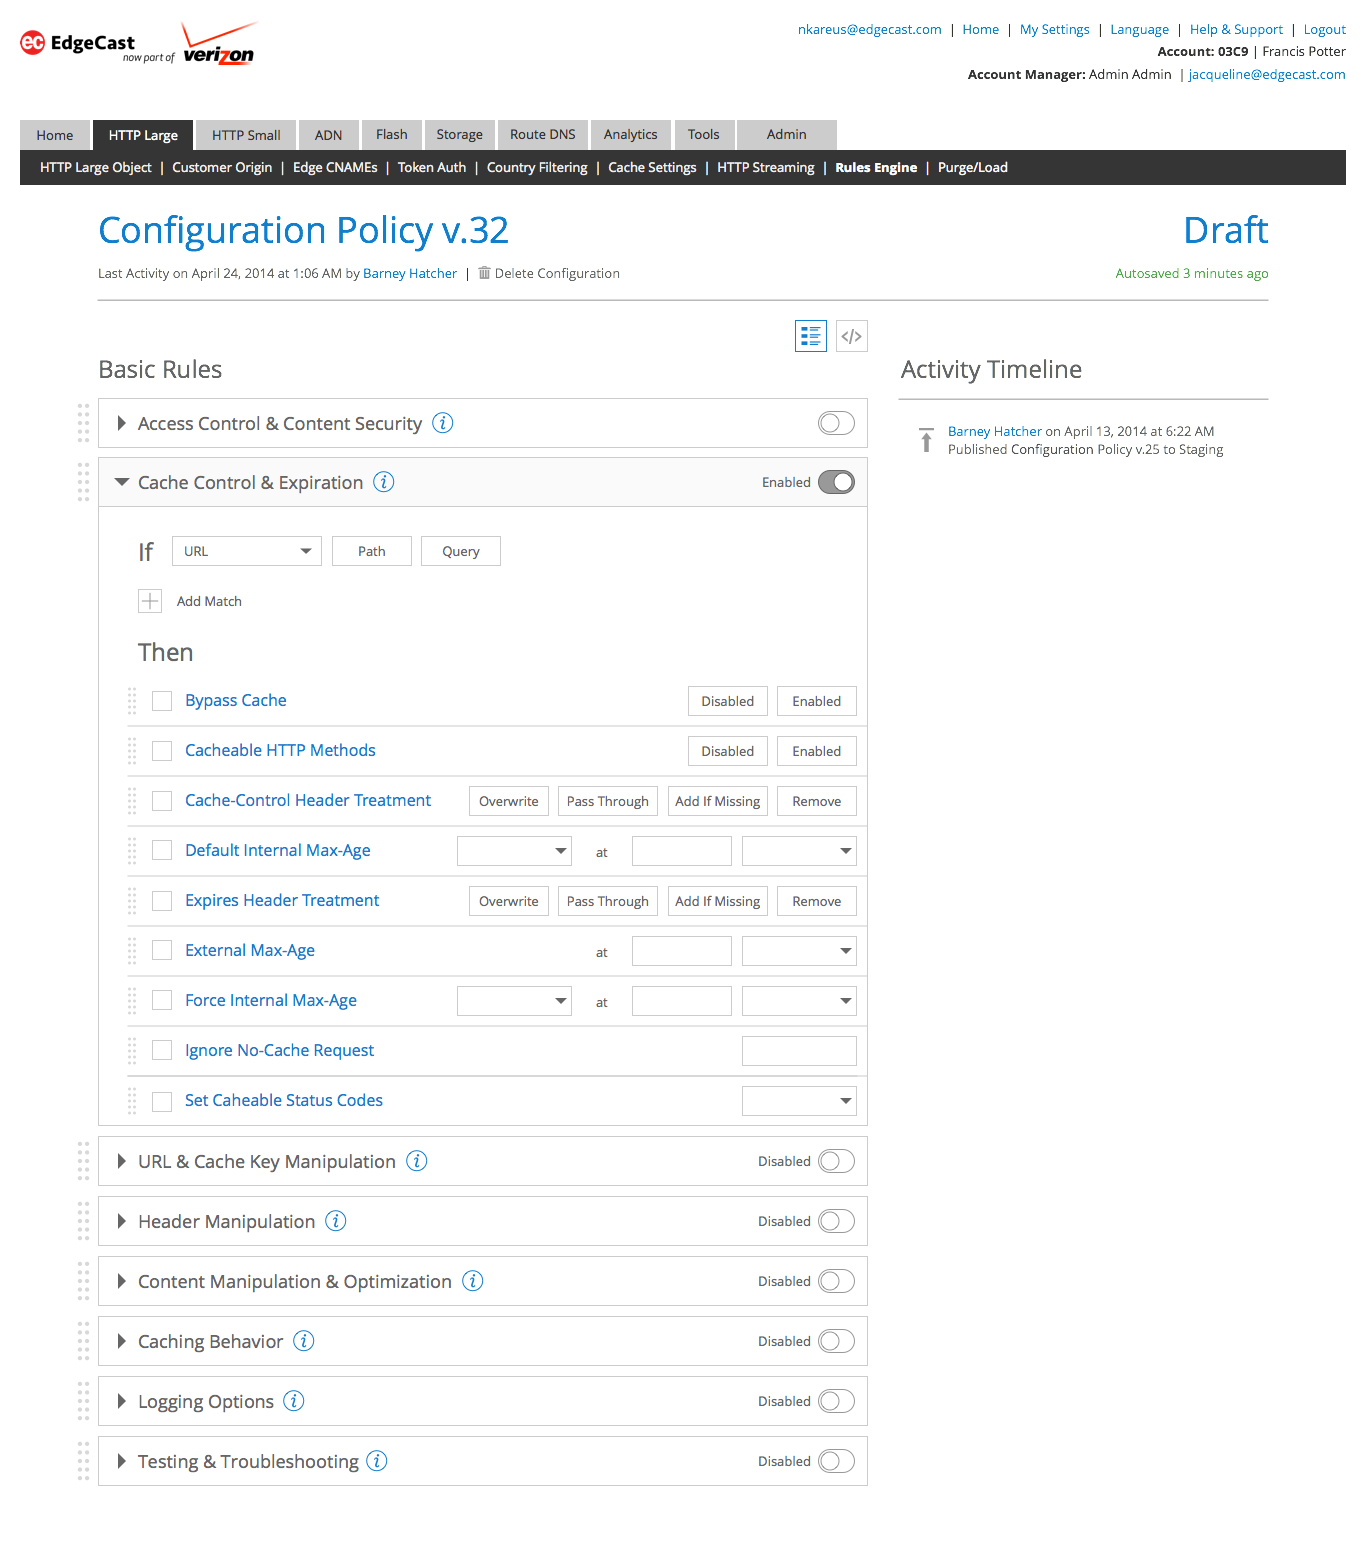1366x1560 pixels.
Task: Switch to the list view icon
Action: 811,336
